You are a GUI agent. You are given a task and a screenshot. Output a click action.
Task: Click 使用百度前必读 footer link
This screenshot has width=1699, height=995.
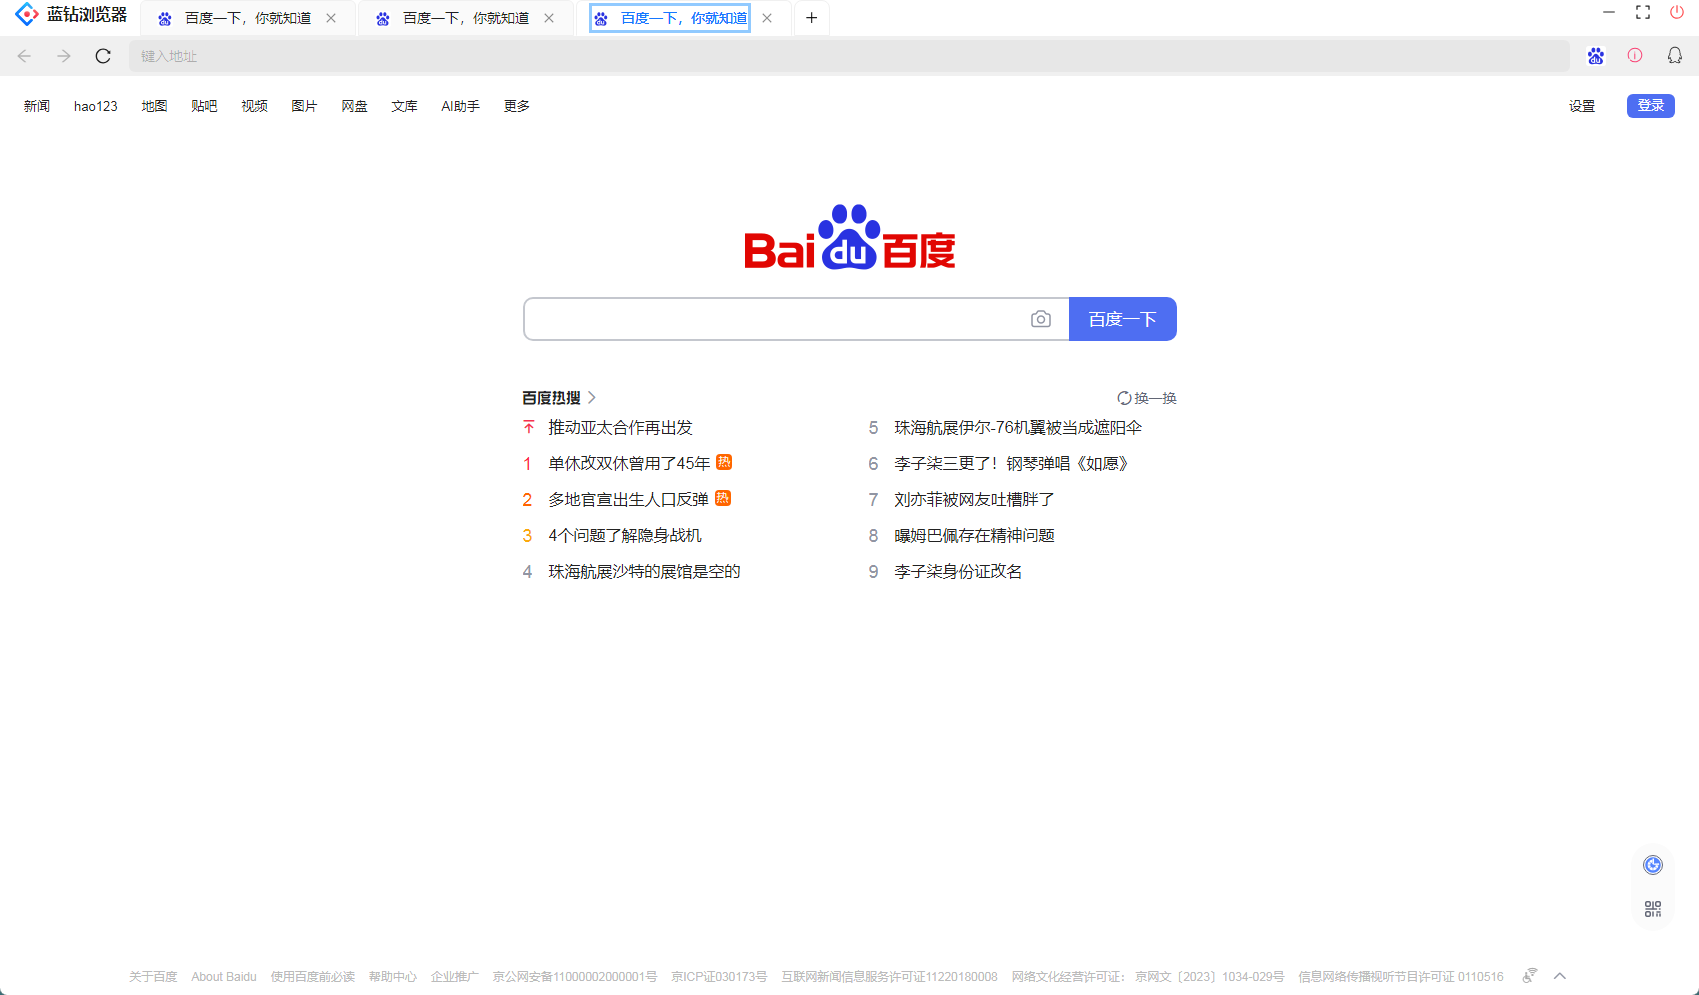click(312, 977)
